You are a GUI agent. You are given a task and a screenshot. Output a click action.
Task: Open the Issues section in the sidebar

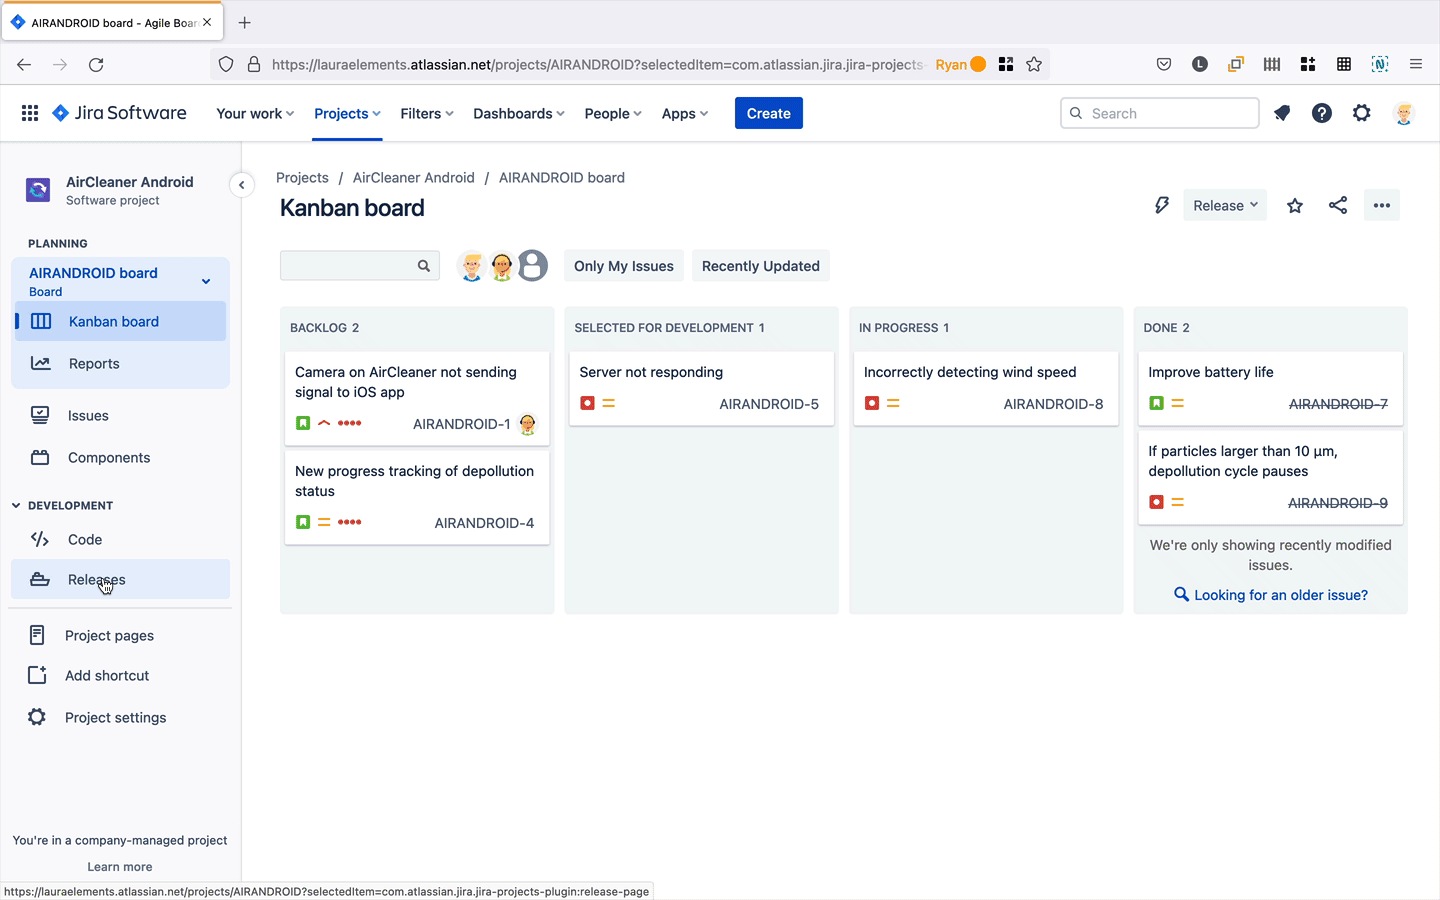pos(88,415)
